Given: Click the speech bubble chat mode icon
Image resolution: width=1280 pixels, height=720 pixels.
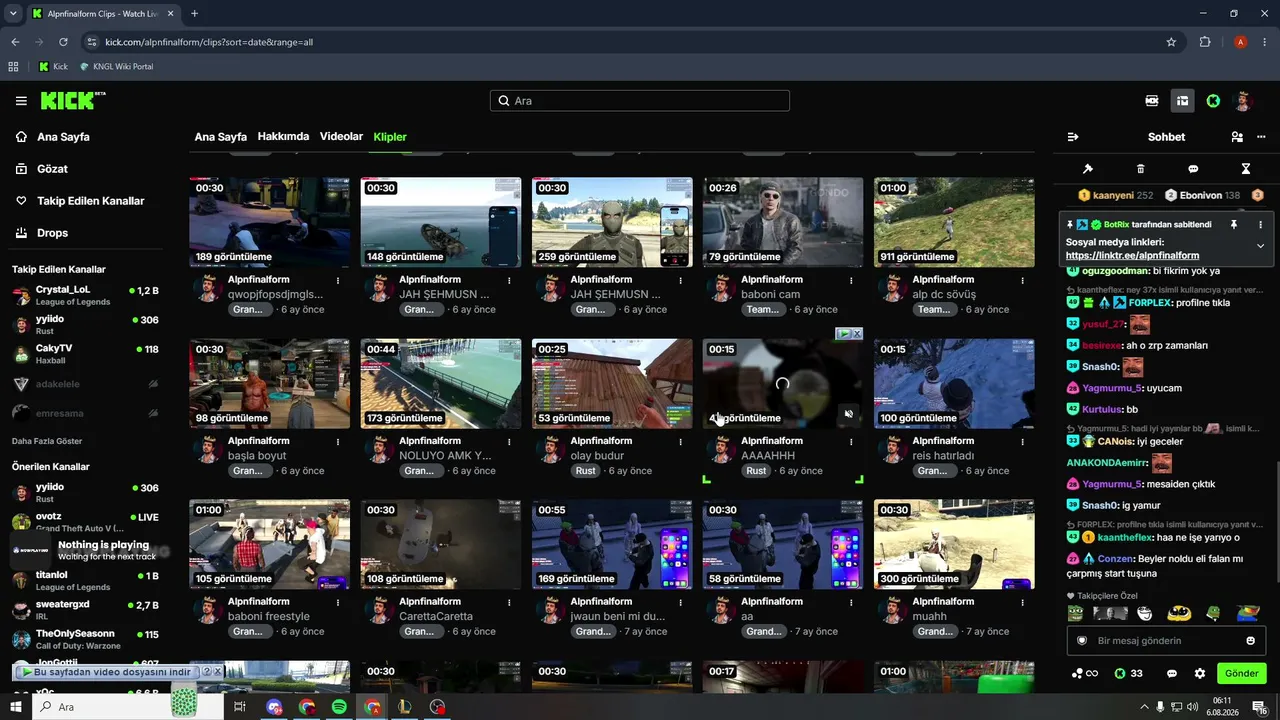Looking at the screenshot, I should tap(1193, 169).
